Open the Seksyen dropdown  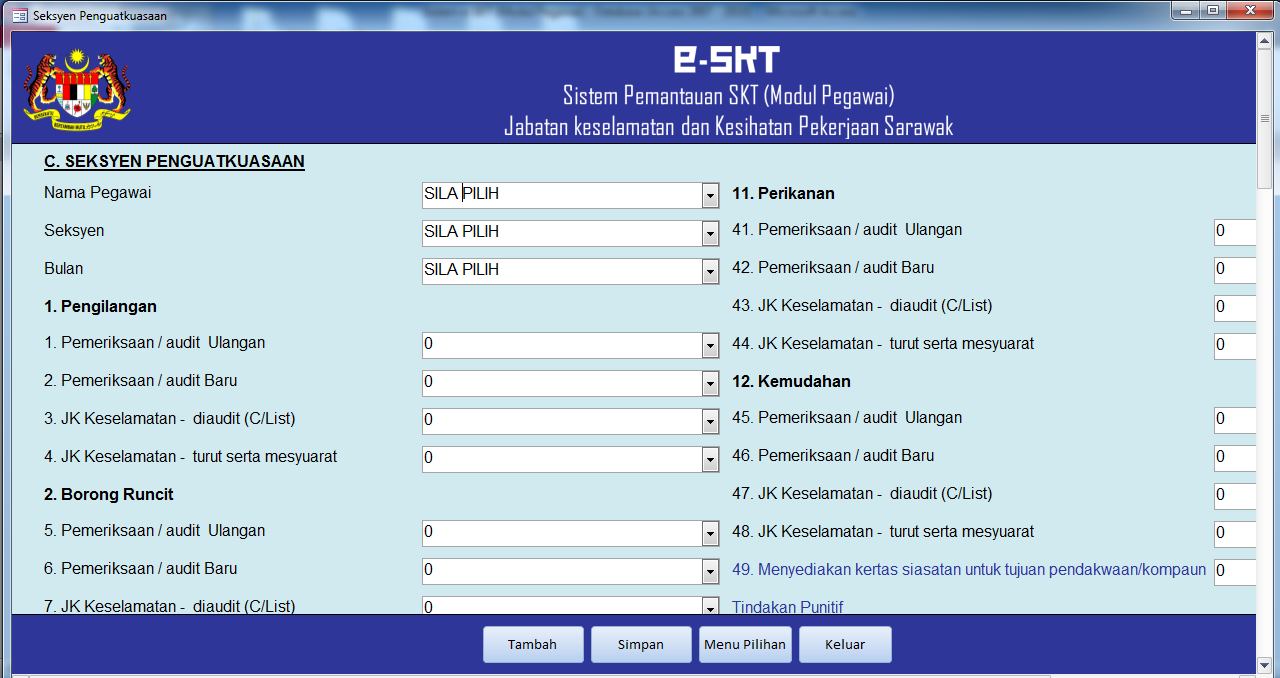[709, 233]
